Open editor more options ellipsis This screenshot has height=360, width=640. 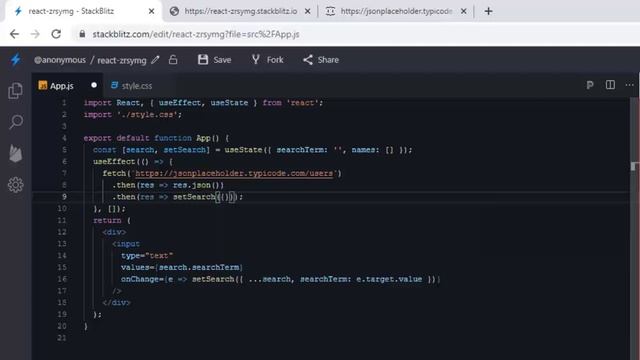tap(629, 85)
